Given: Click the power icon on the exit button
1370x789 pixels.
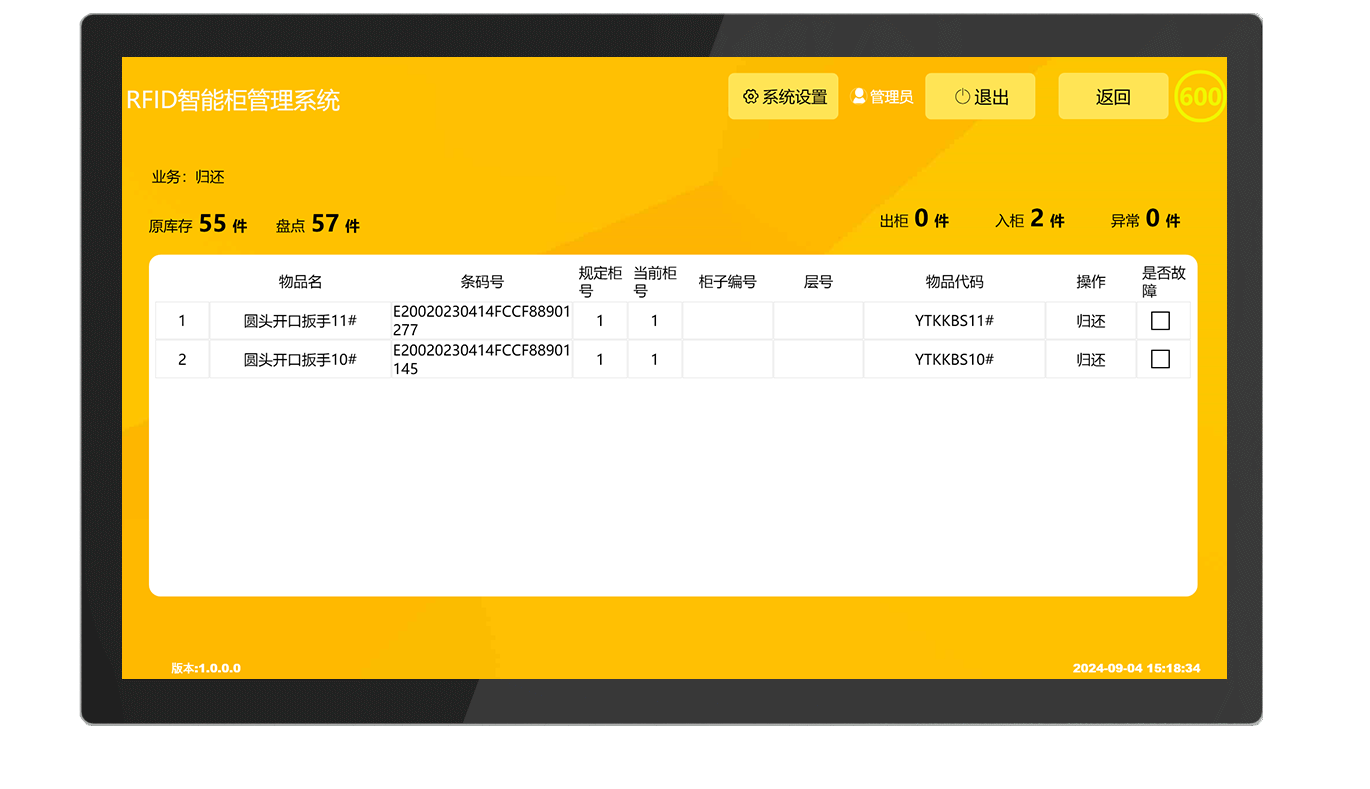Looking at the screenshot, I should click(x=962, y=97).
